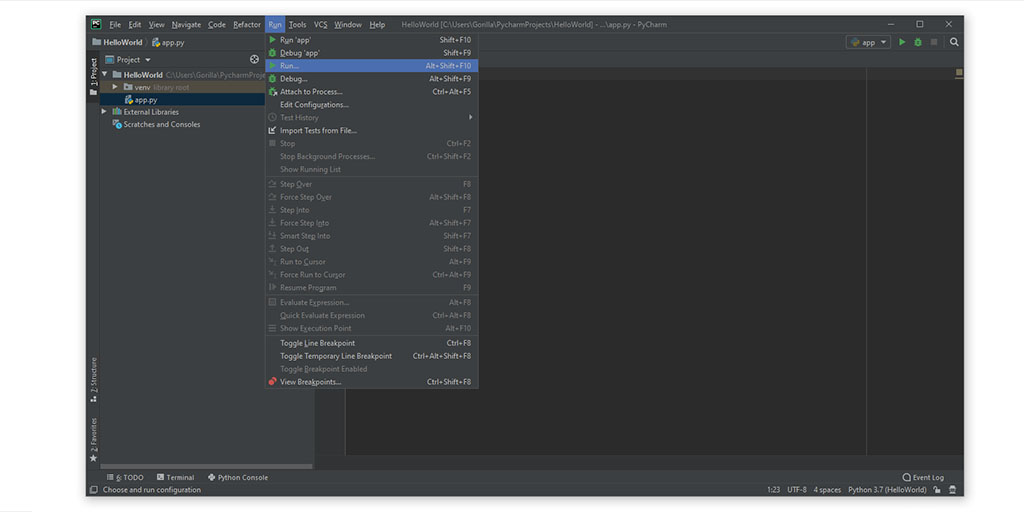
Task: Click the inspector hat icon in status bar
Action: pos(952,490)
